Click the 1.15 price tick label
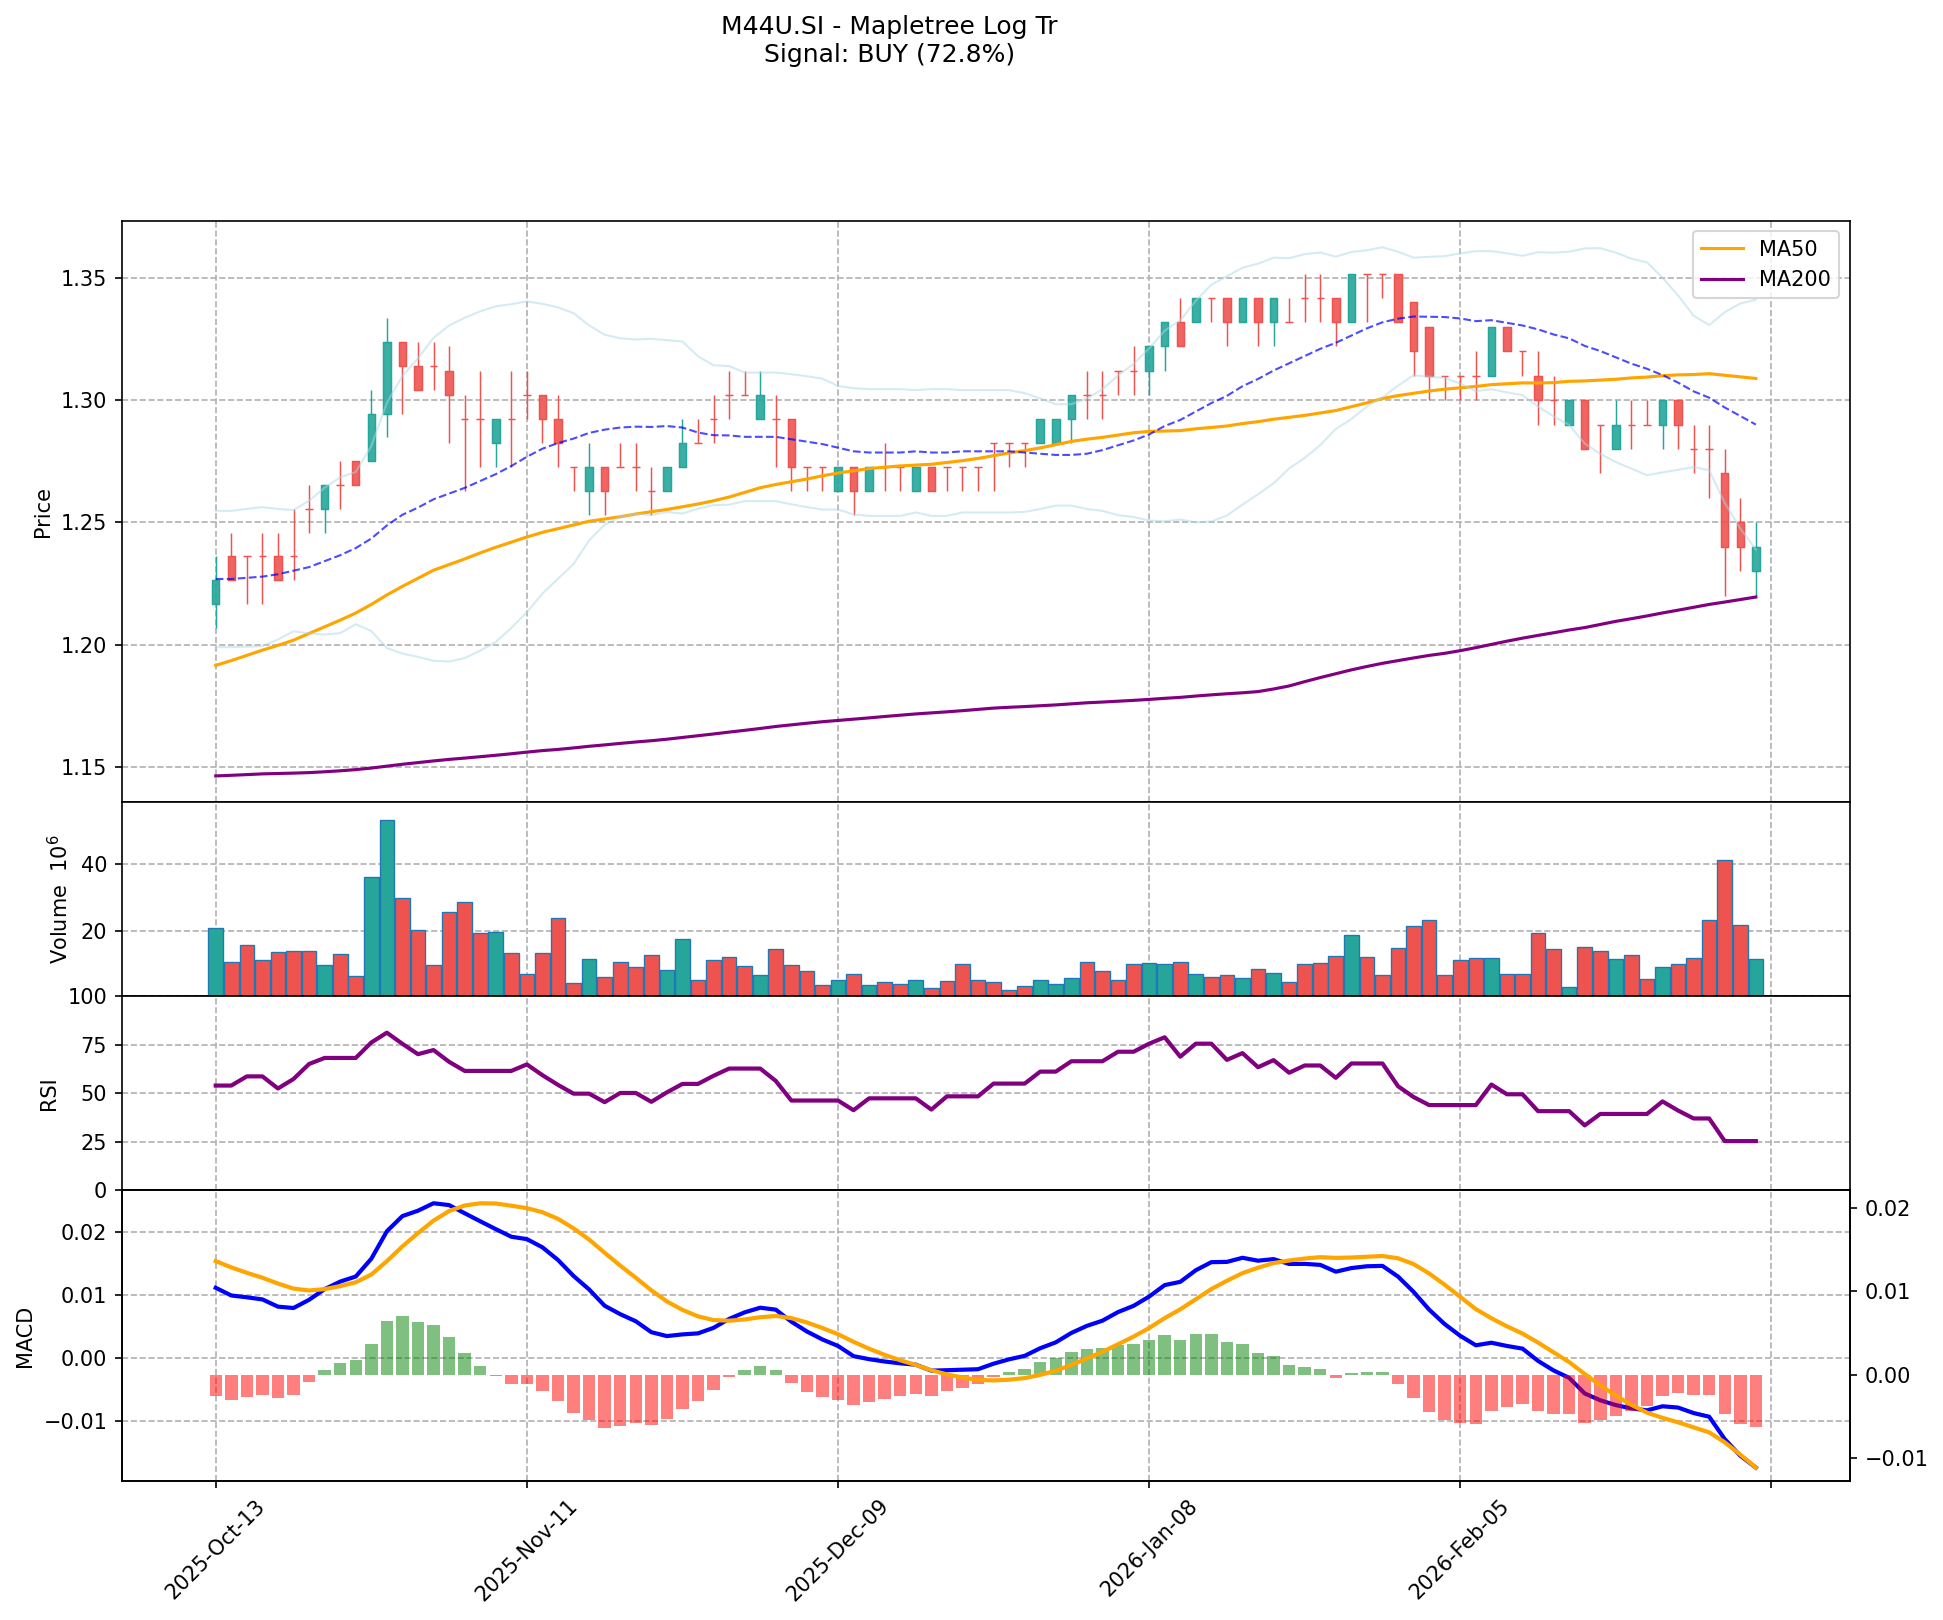Screen dimensions: 1943x1620 [83, 768]
